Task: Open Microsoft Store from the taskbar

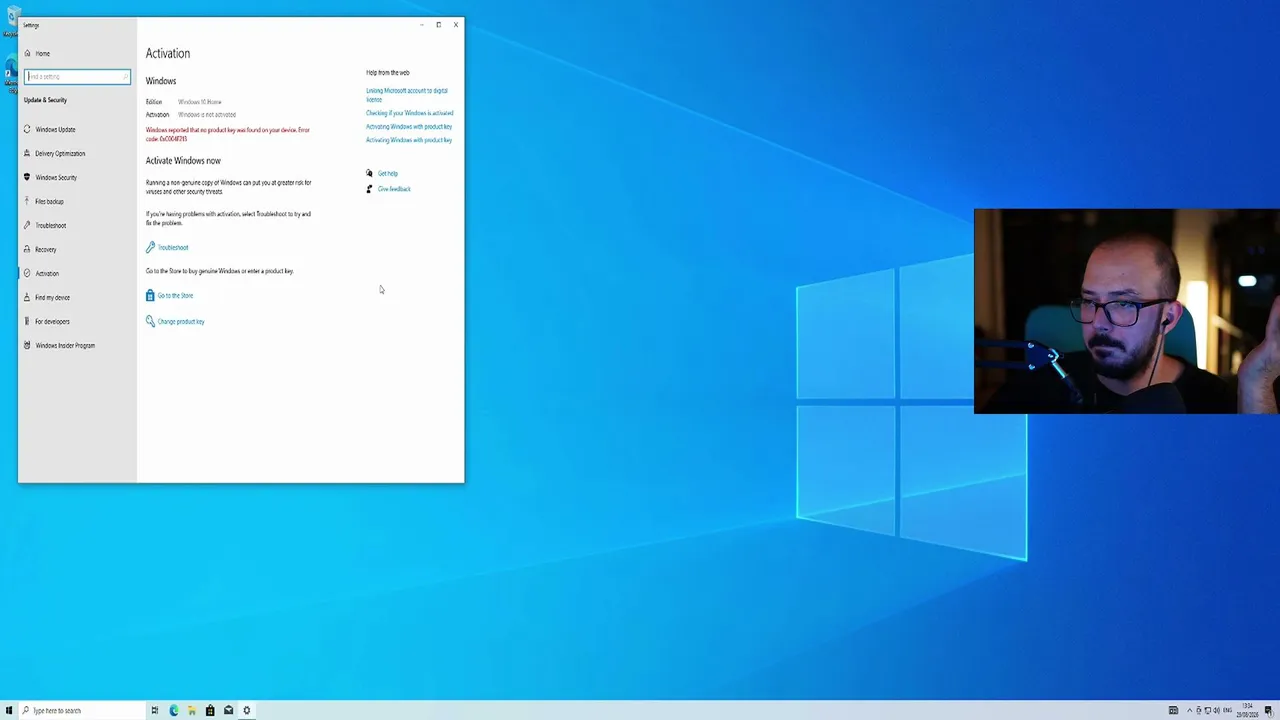Action: [x=210, y=710]
